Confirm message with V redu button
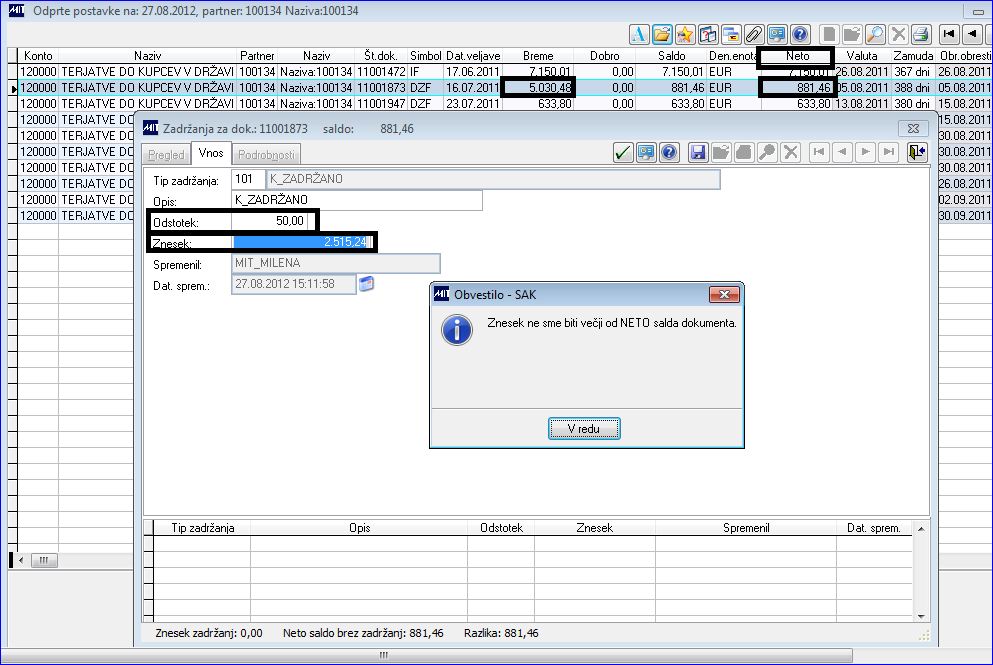The height and width of the screenshot is (665, 993). [x=584, y=429]
